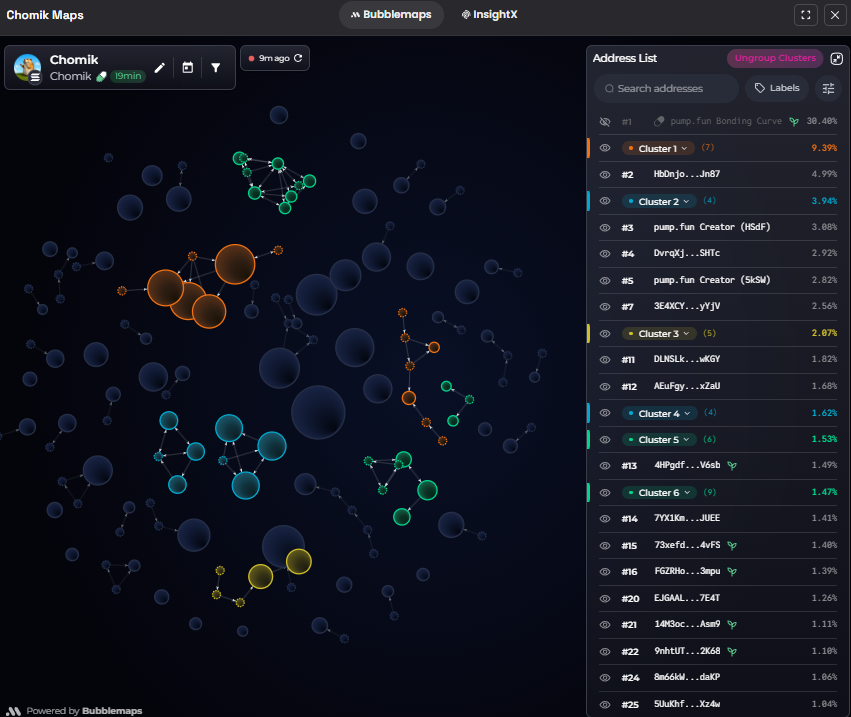851x717 pixels.
Task: Hide address #4 DvrqXj...SHTc
Action: (x=605, y=253)
